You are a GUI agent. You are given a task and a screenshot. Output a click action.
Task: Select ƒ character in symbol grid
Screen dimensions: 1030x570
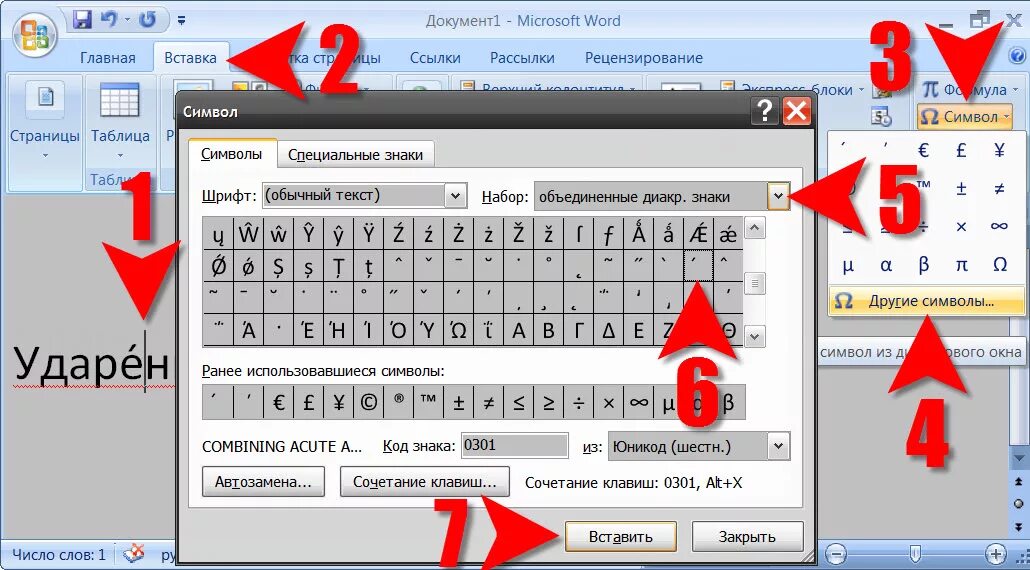click(608, 233)
